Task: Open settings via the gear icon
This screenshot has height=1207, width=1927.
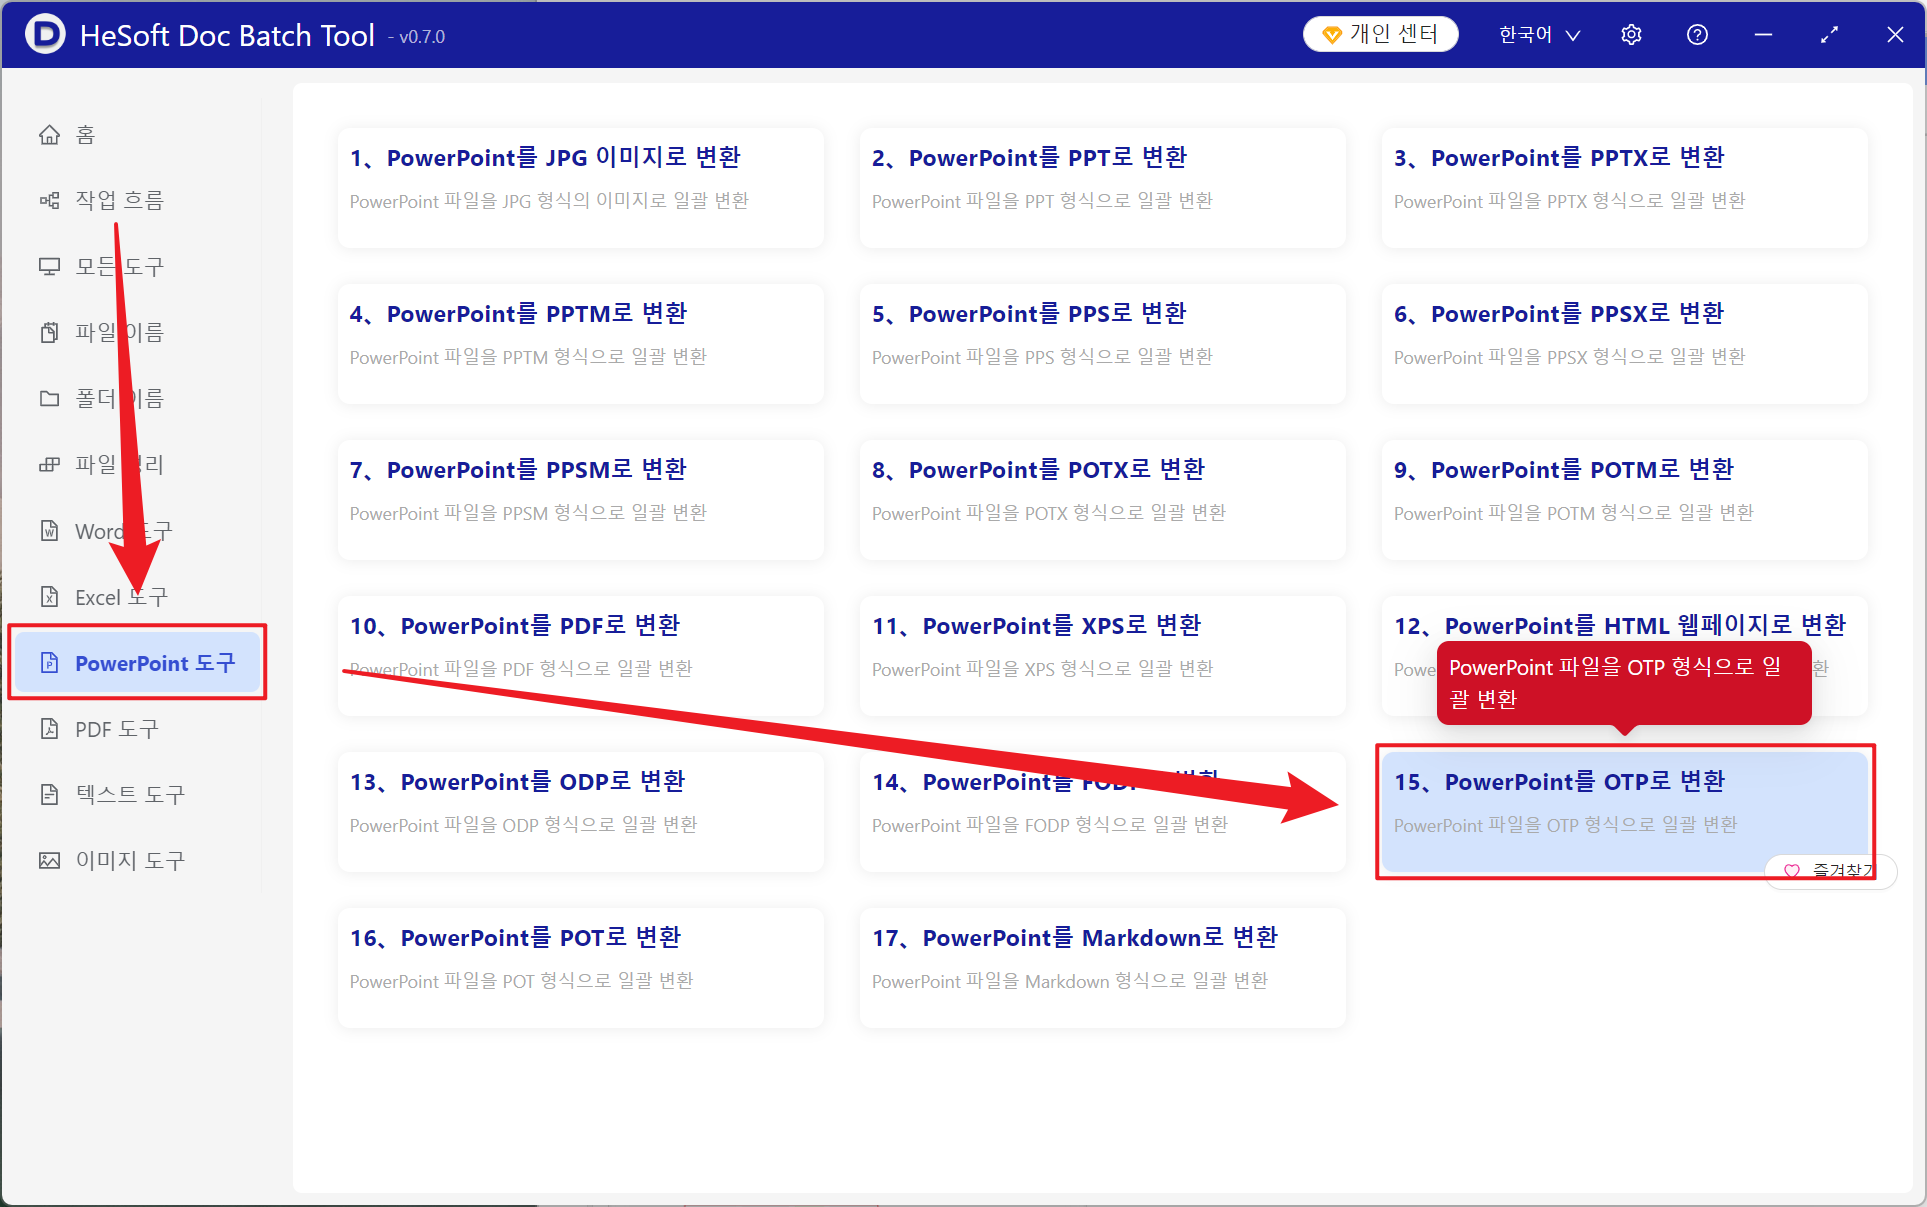Action: pyautogui.click(x=1631, y=35)
